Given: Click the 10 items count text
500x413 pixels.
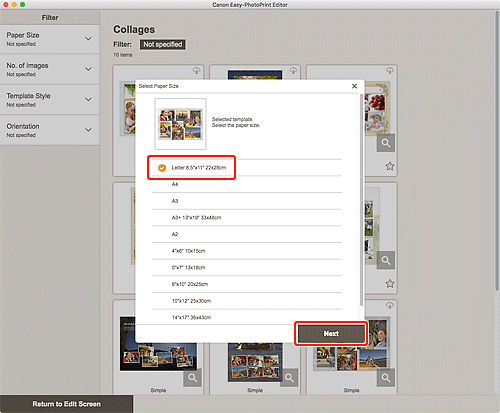Looking at the screenshot, I should tap(123, 55).
